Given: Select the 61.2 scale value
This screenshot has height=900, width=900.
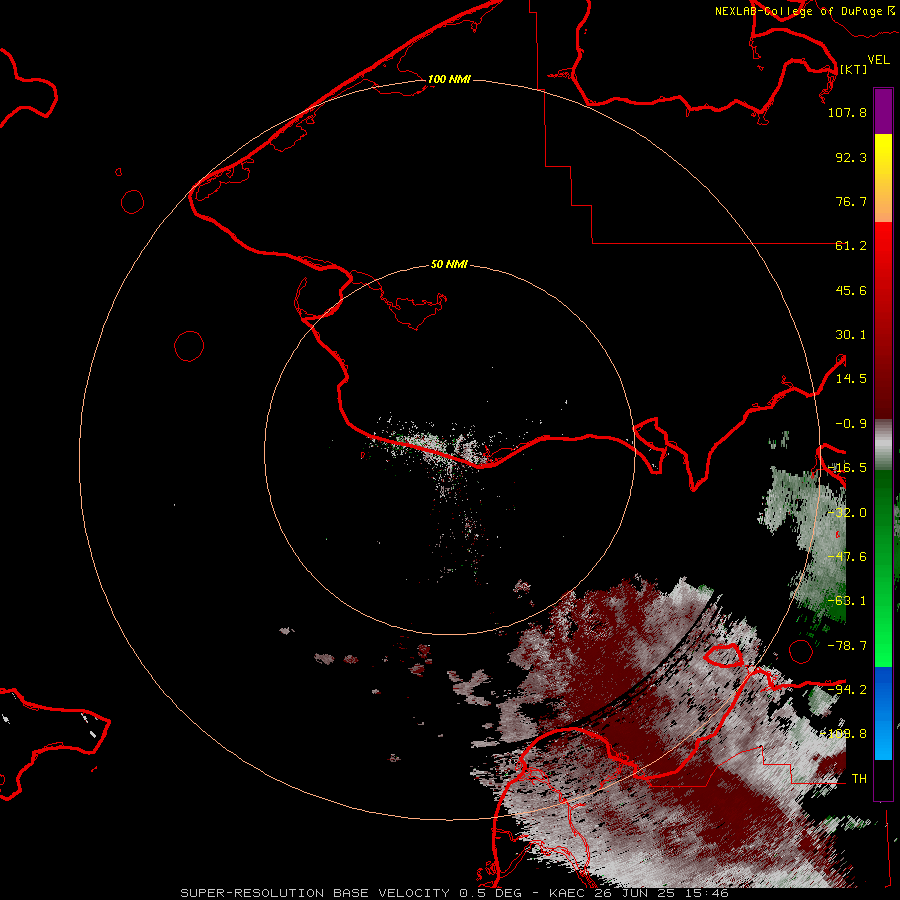Looking at the screenshot, I should pos(851,246).
